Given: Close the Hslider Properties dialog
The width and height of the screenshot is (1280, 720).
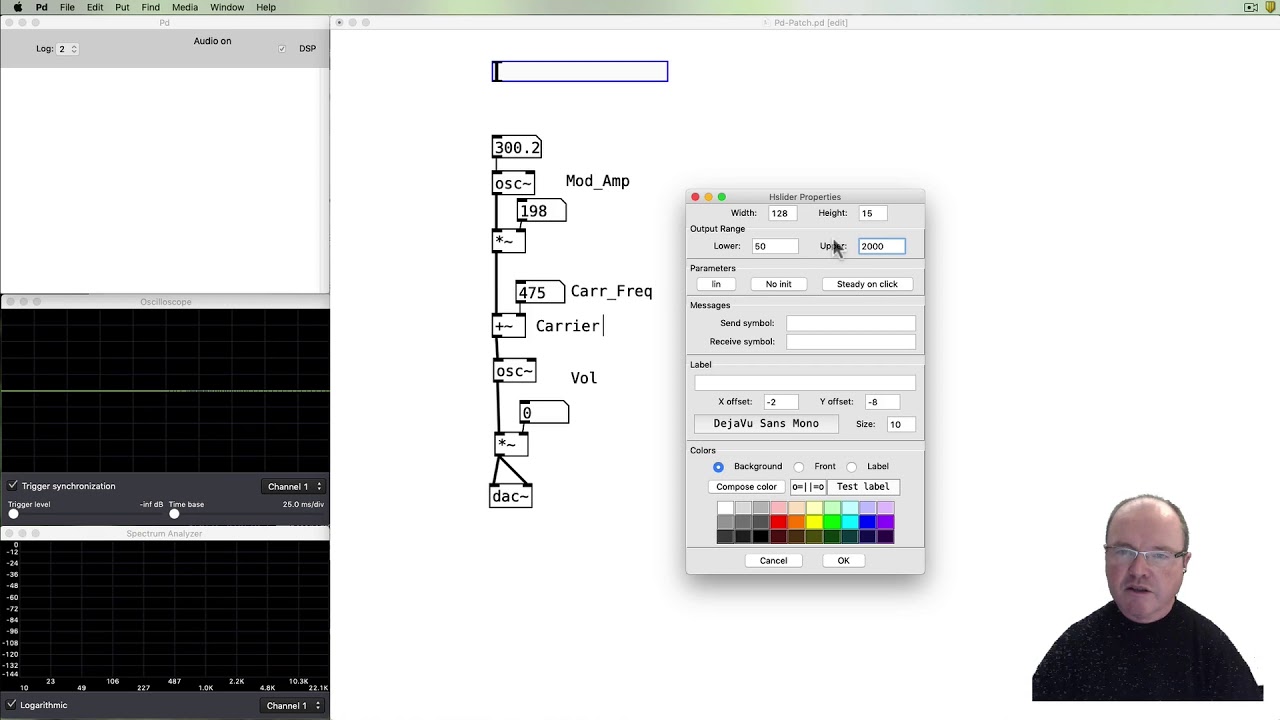Looking at the screenshot, I should tap(695, 197).
